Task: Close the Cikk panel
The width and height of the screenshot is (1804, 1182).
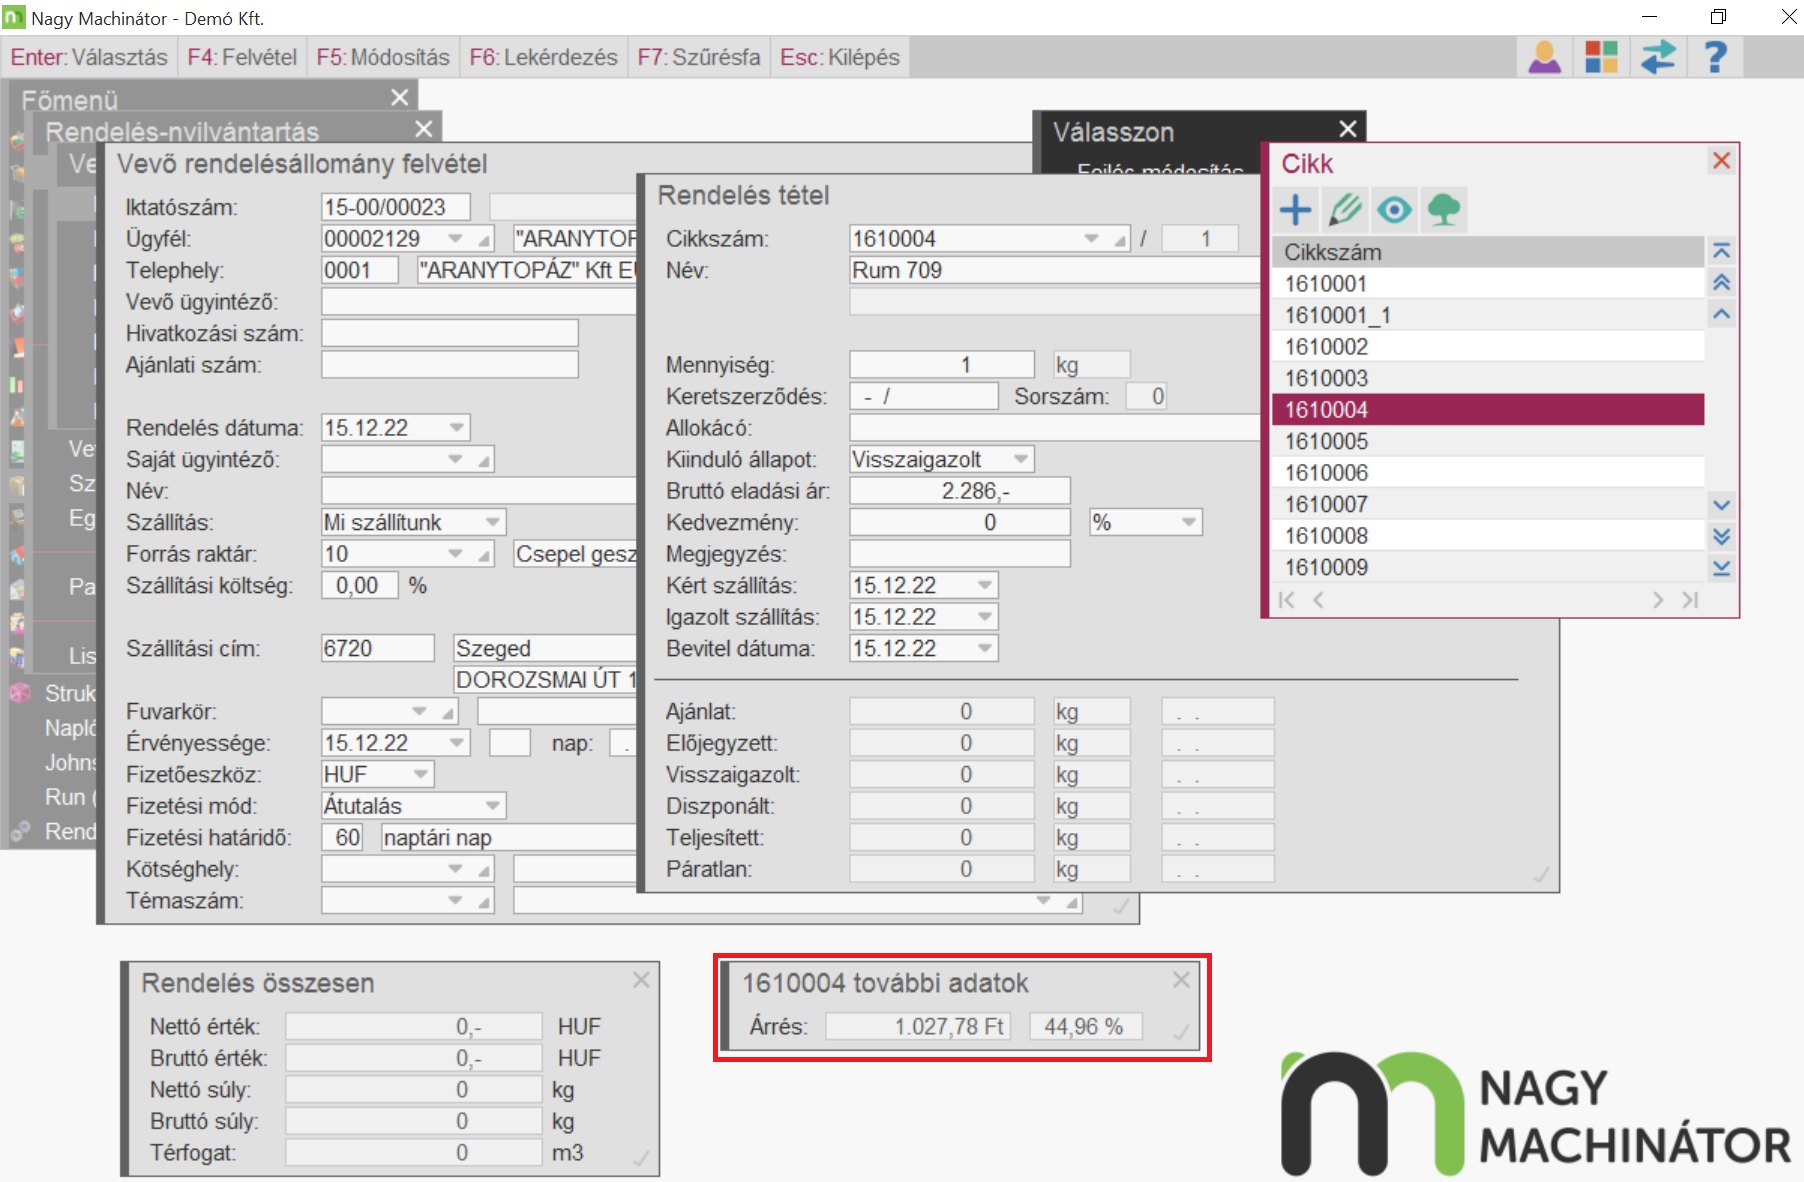Action: click(x=1721, y=161)
